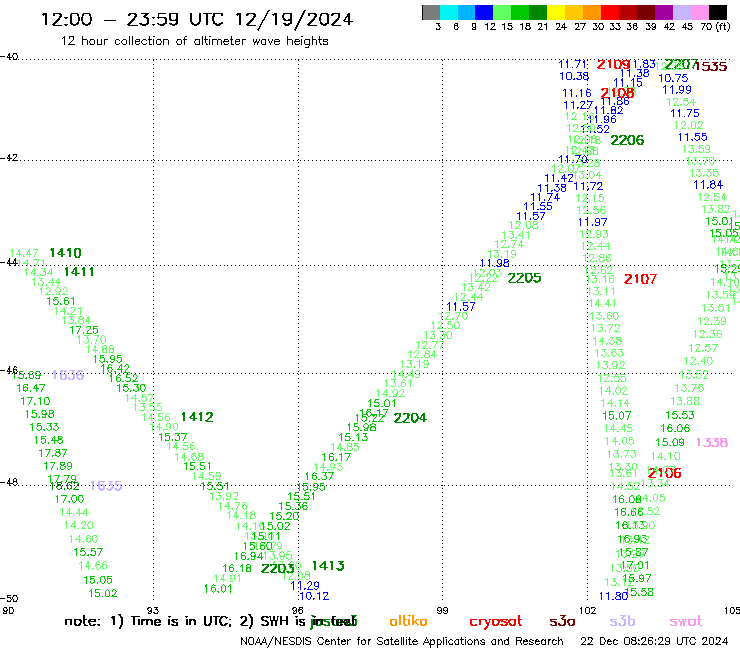Select the orange legend swatch above 30

(x=592, y=12)
